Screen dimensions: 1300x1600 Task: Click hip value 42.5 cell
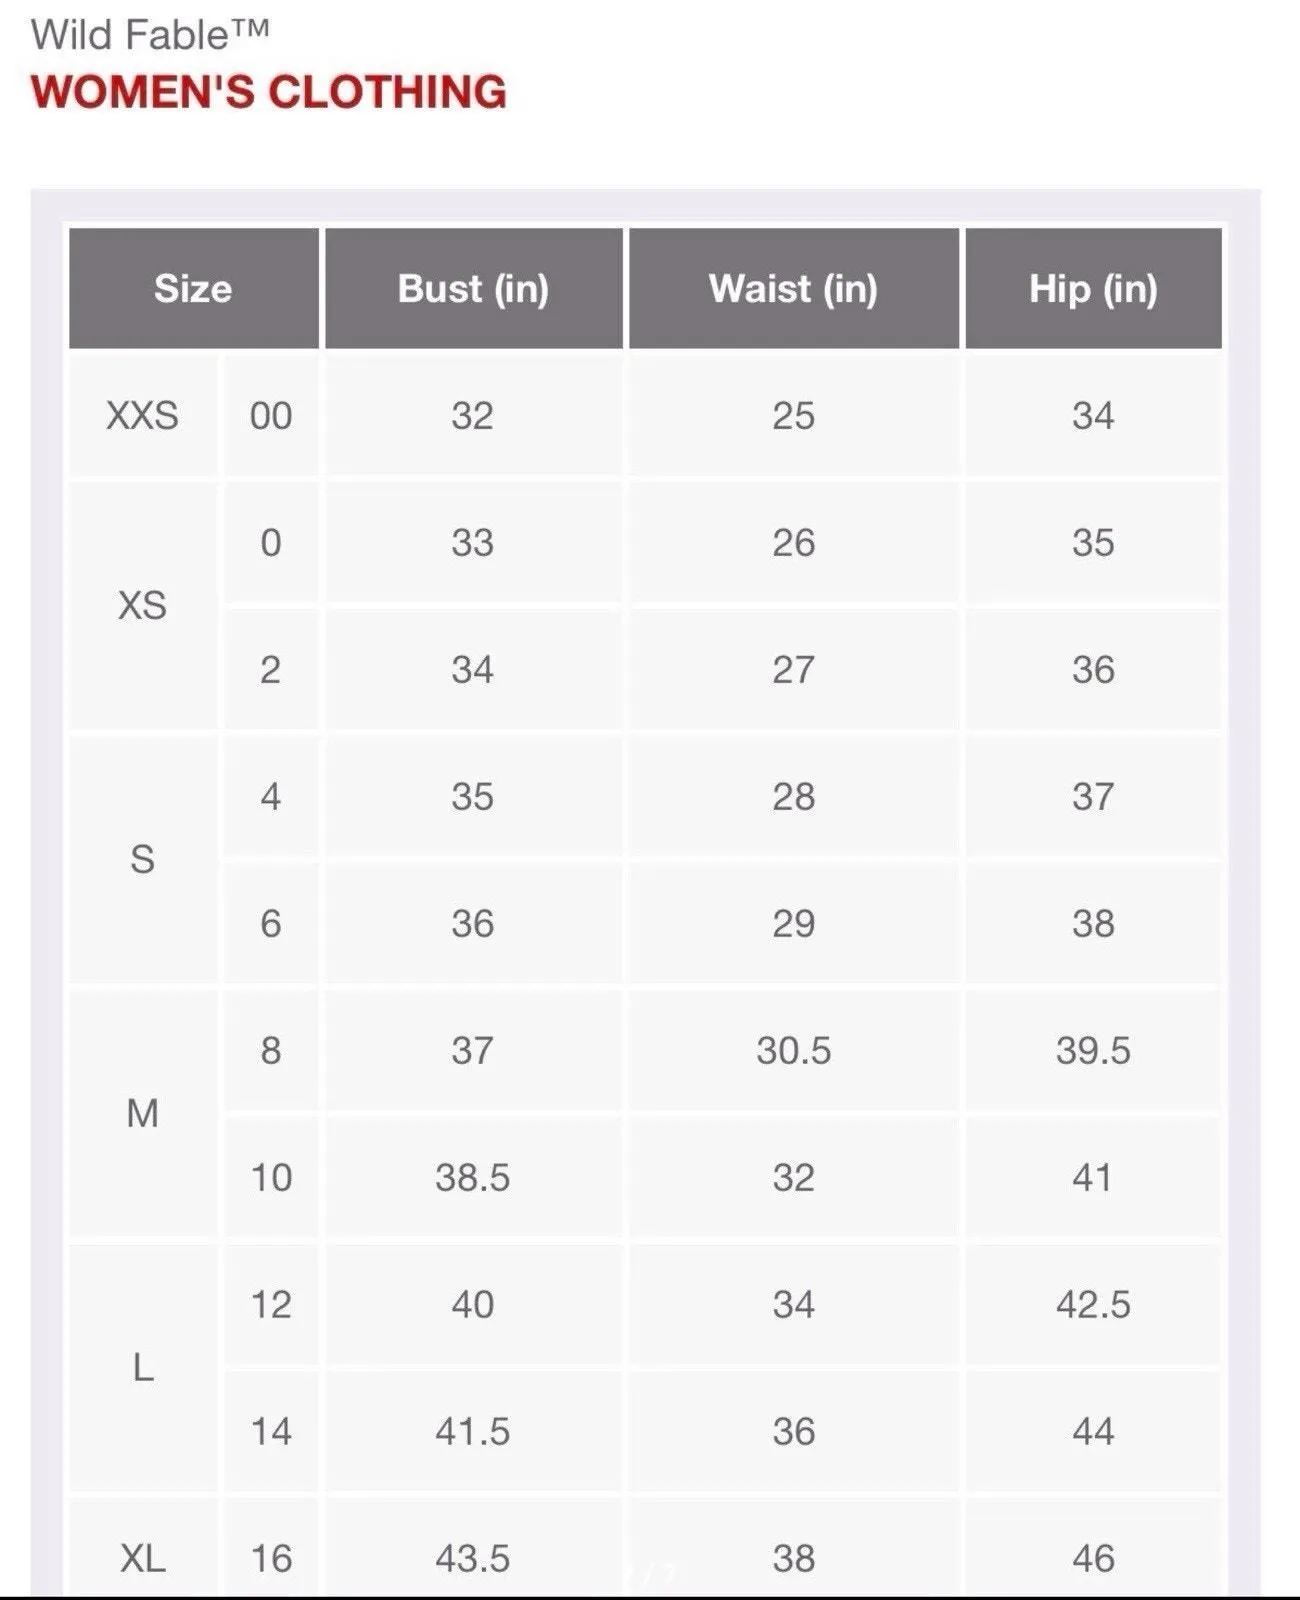click(1093, 1304)
